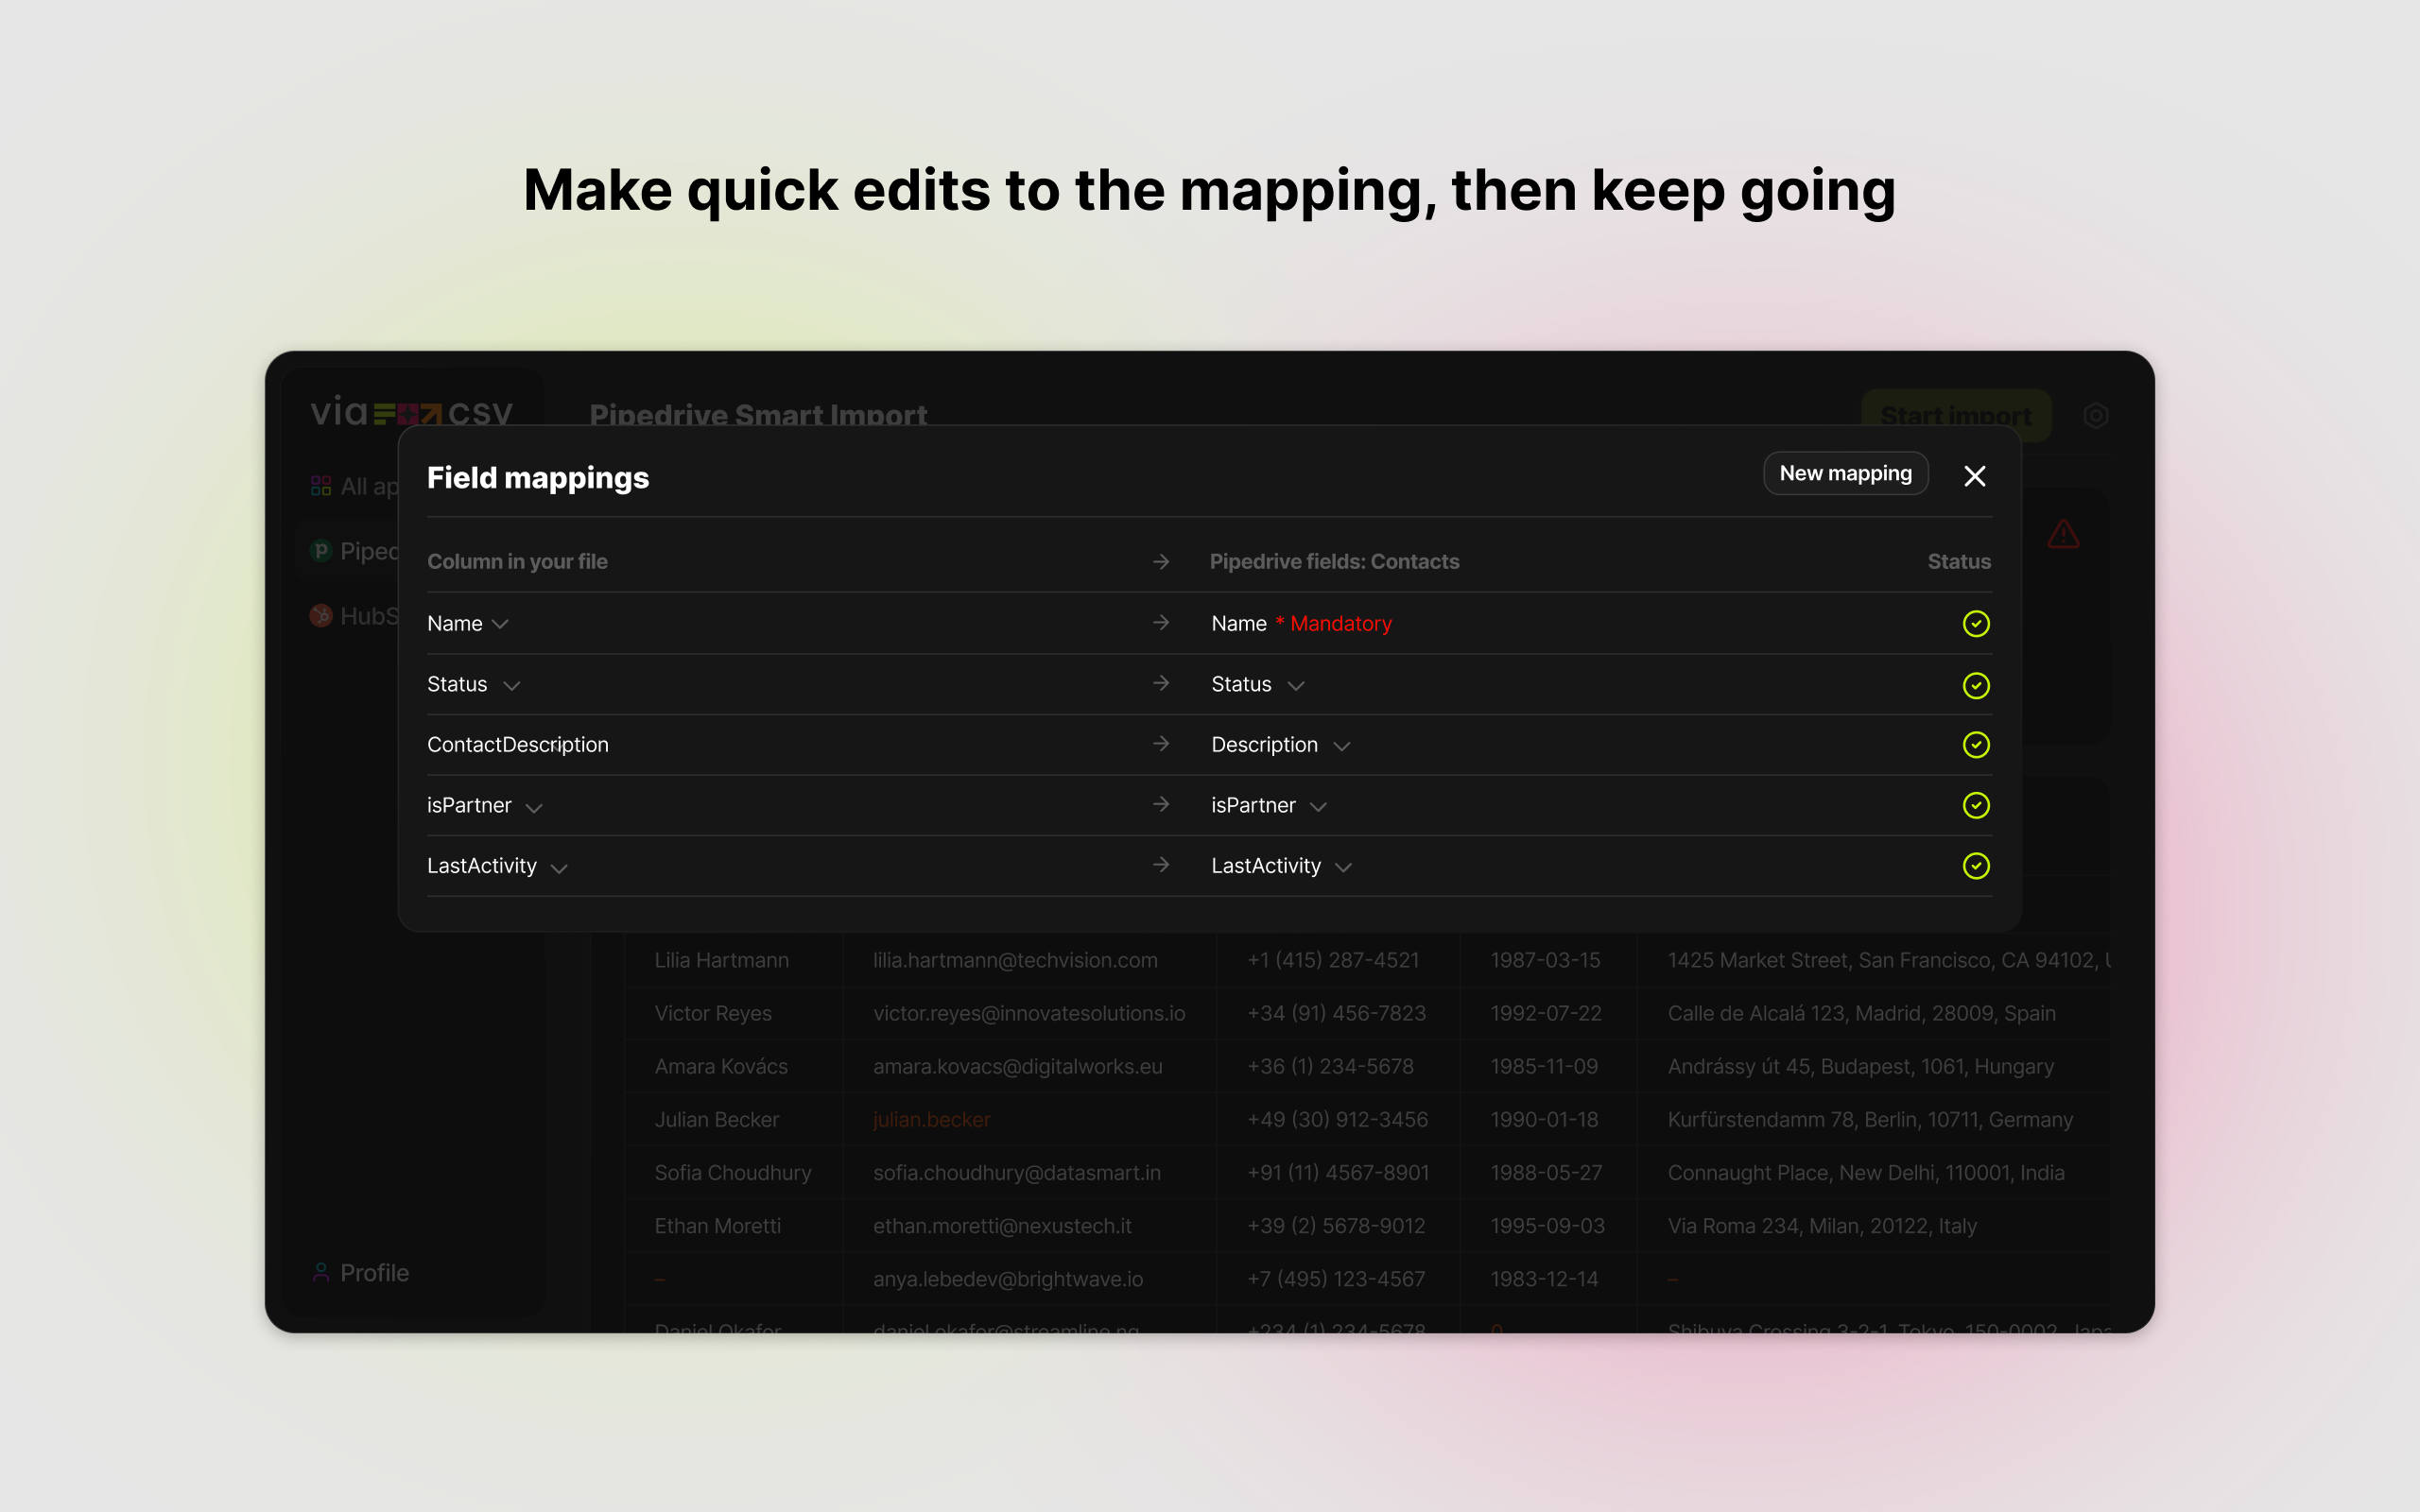This screenshot has width=2420, height=1512.
Task: Select Julian Becker's highlighted email cell
Action: tap(930, 1119)
